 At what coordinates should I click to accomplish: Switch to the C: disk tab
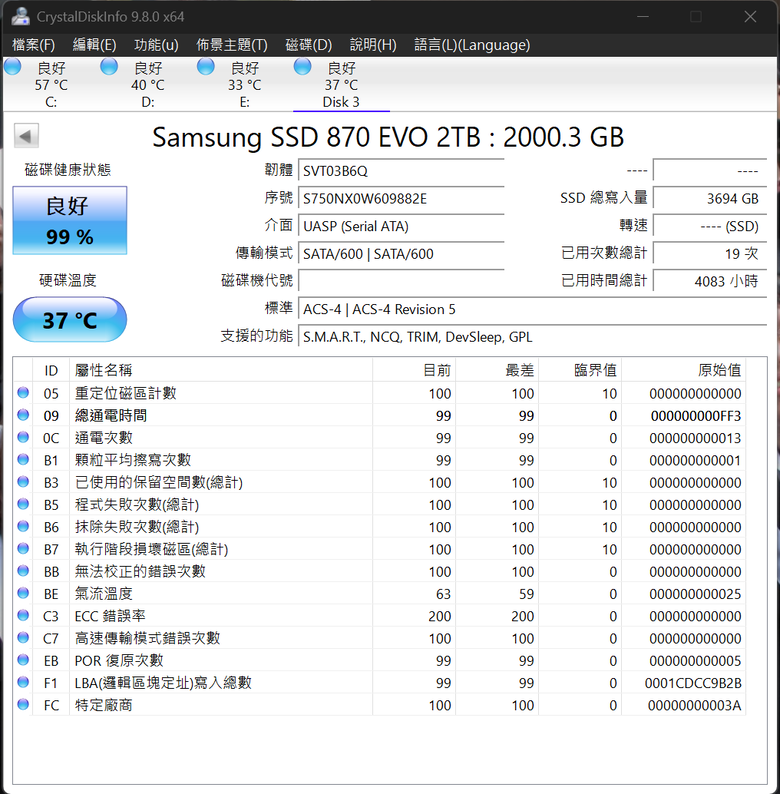point(51,85)
